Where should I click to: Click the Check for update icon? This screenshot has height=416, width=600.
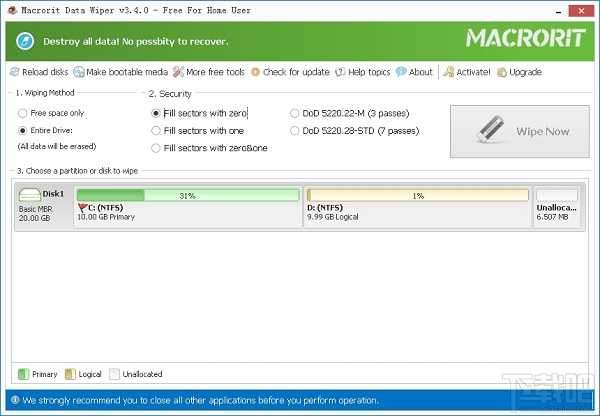point(255,72)
